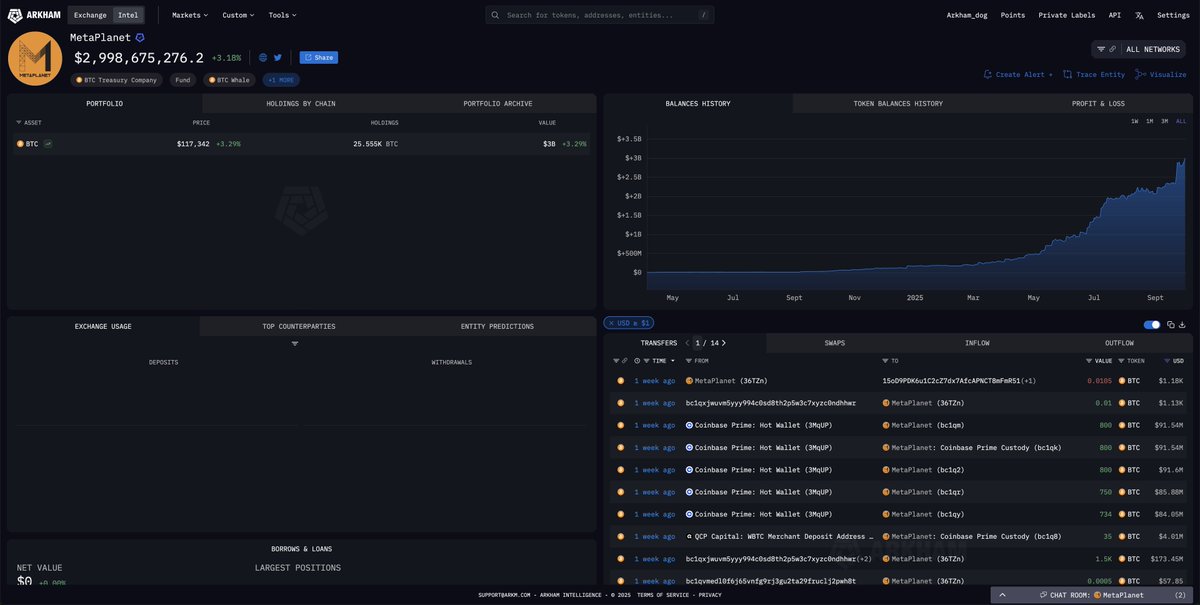1200x605 pixels.
Task: Open the Outflow tab
Action: [x=1119, y=343]
